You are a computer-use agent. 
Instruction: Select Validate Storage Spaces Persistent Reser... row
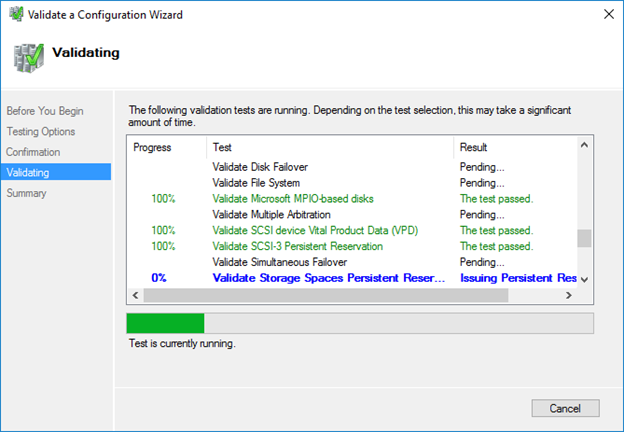[352, 278]
